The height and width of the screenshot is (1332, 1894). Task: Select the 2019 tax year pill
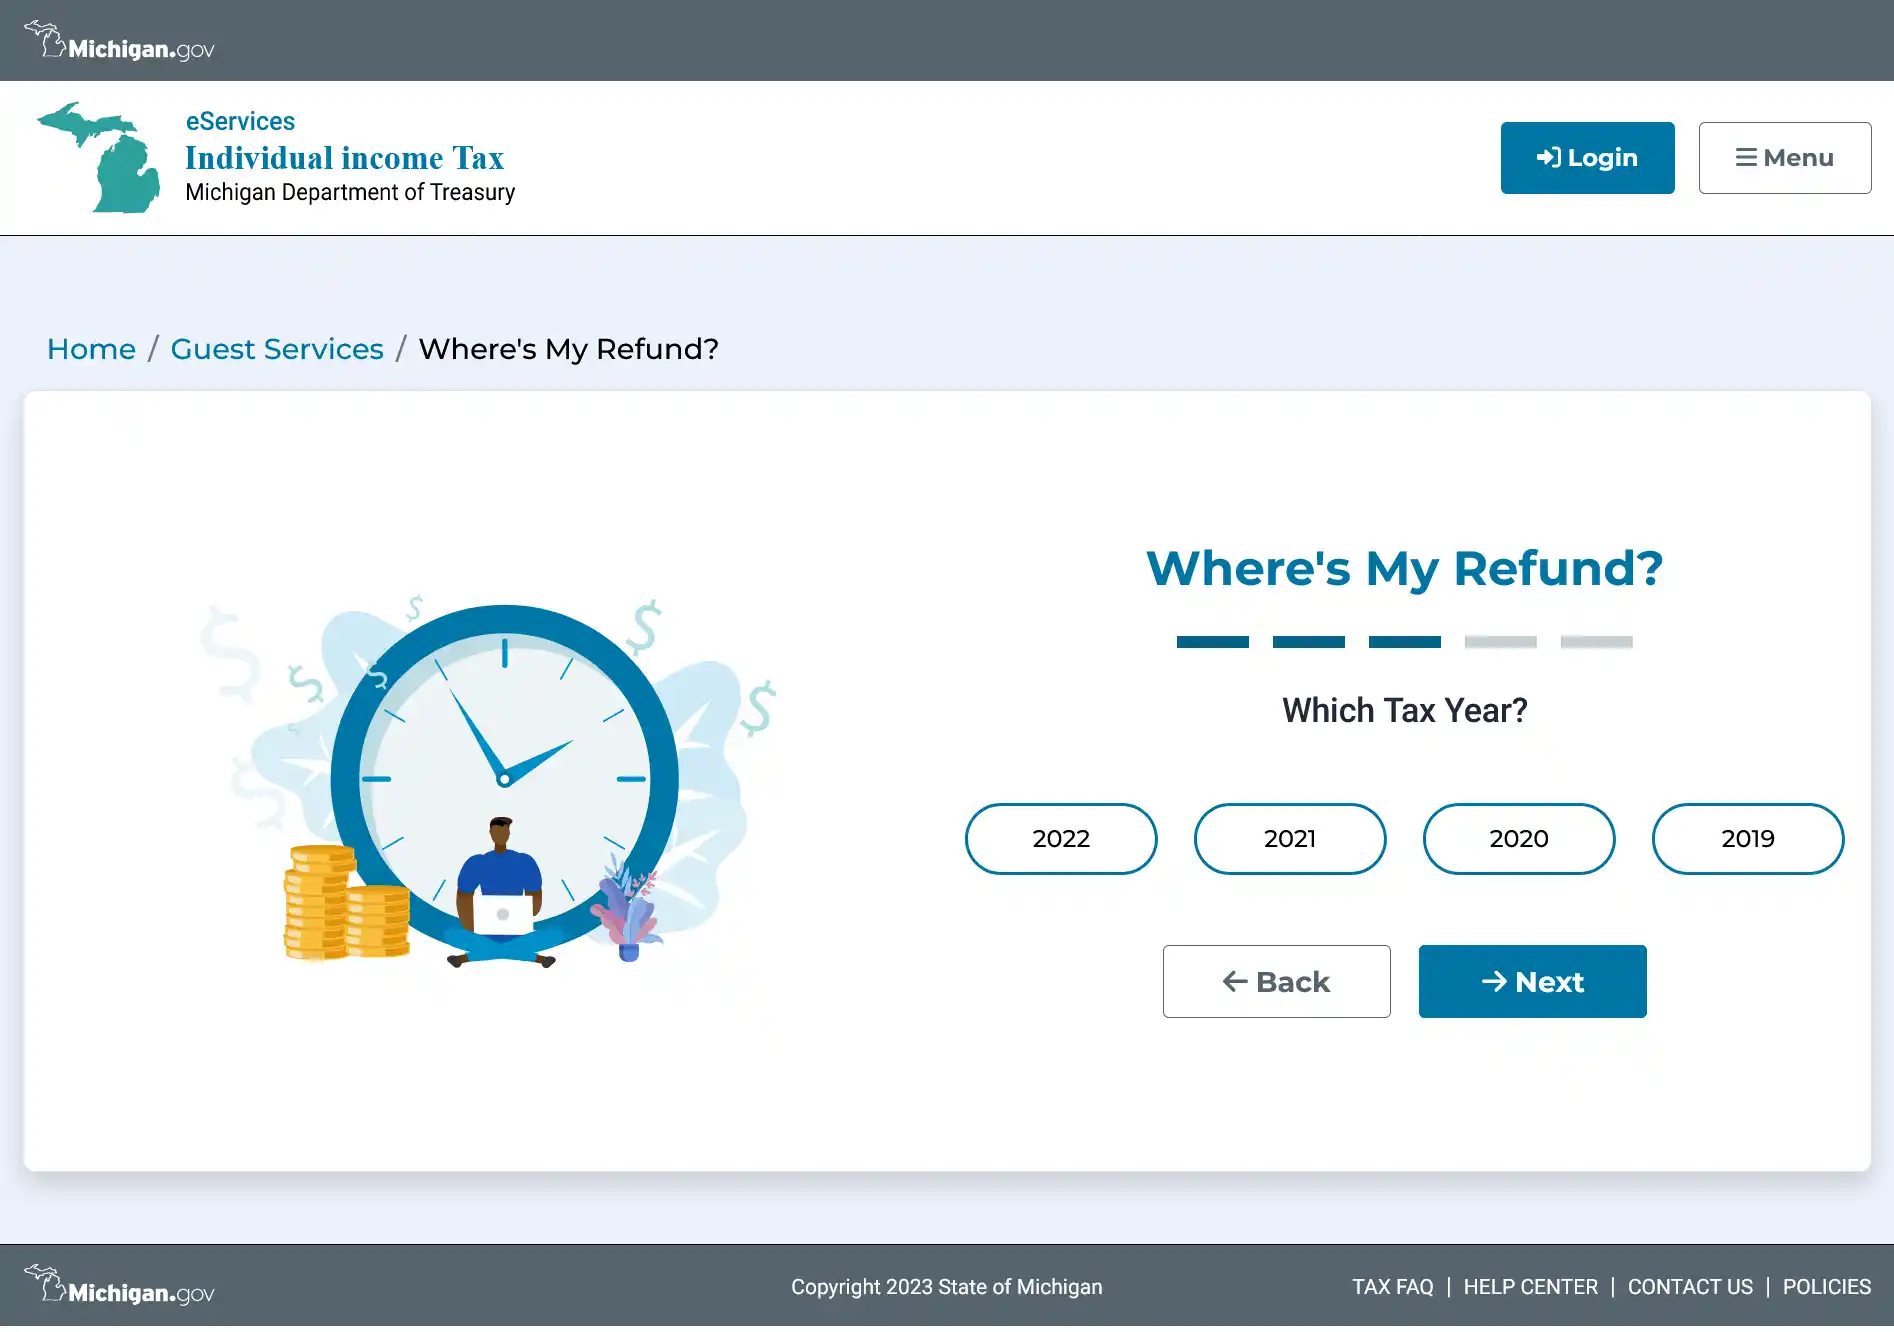click(1747, 839)
